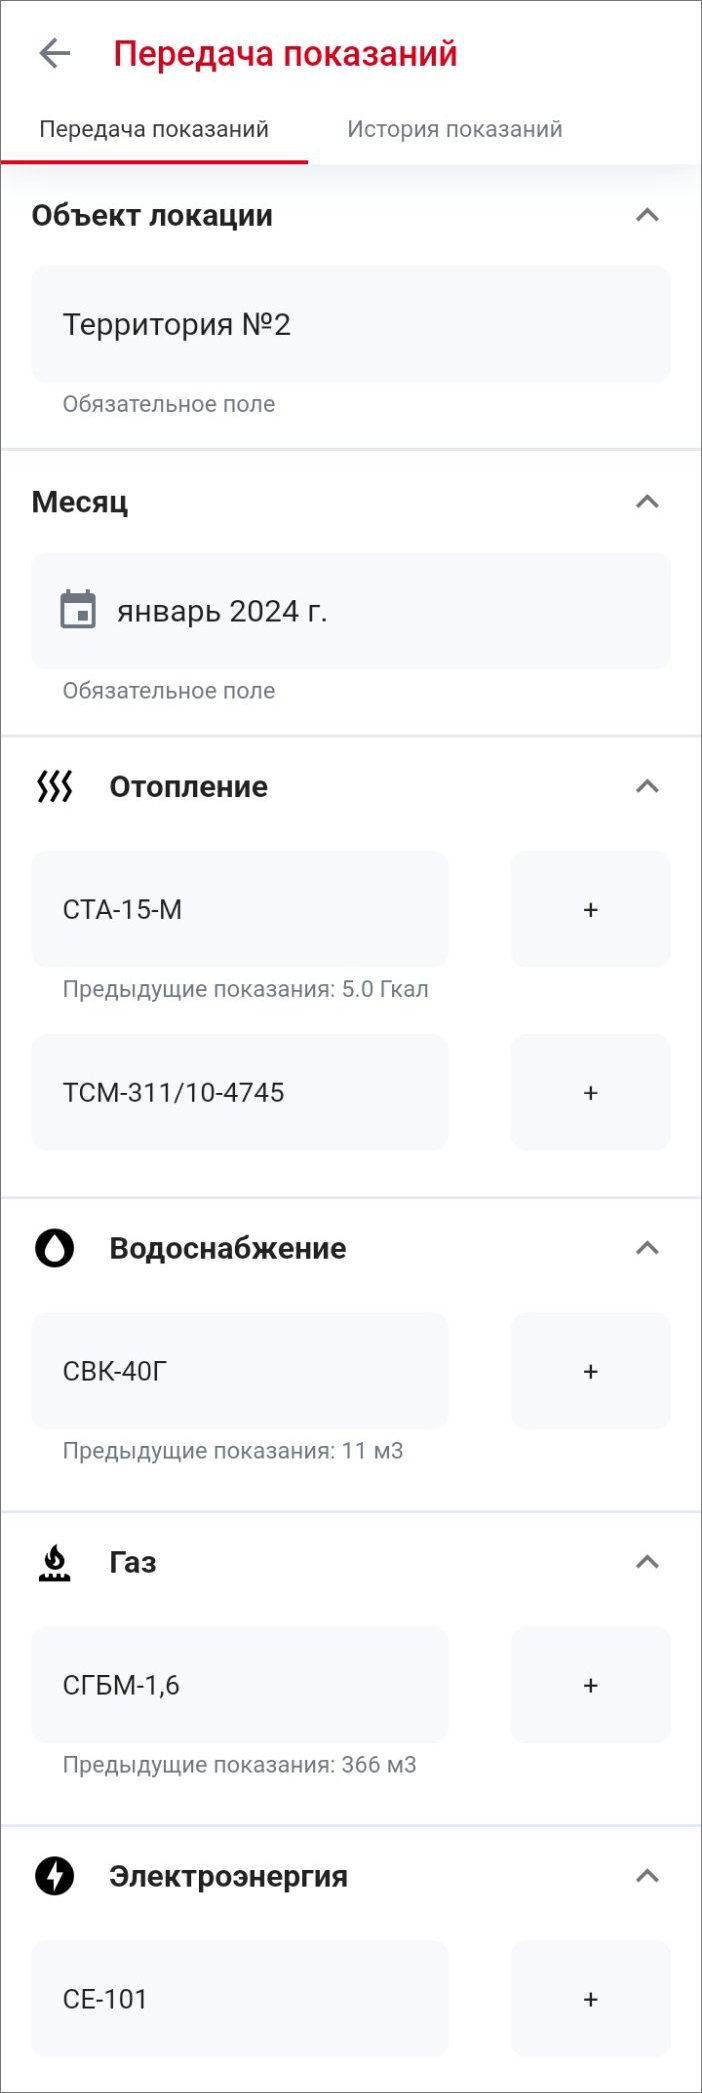
Task: Click the calendar icon in the month field
Action: coord(78,610)
